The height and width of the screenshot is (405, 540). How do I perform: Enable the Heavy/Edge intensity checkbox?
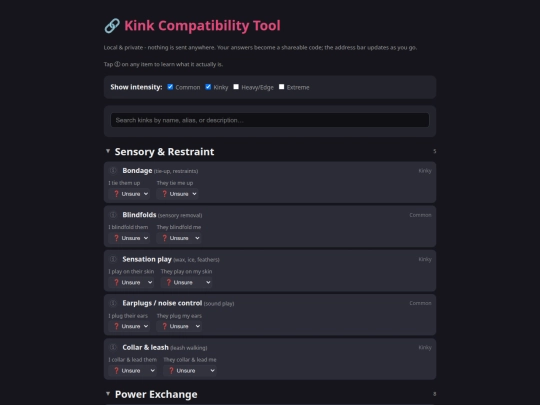(x=236, y=87)
